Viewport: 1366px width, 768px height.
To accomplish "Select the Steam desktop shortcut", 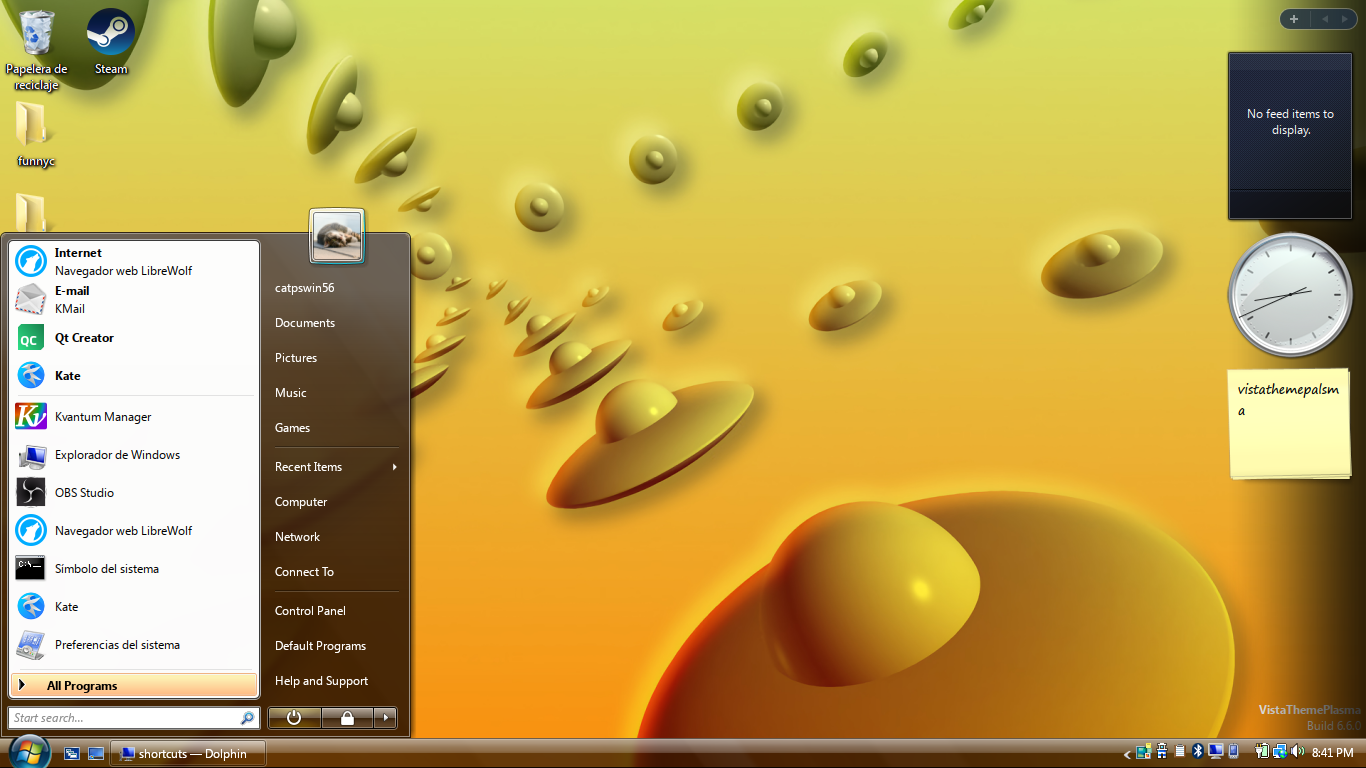I will [111, 42].
